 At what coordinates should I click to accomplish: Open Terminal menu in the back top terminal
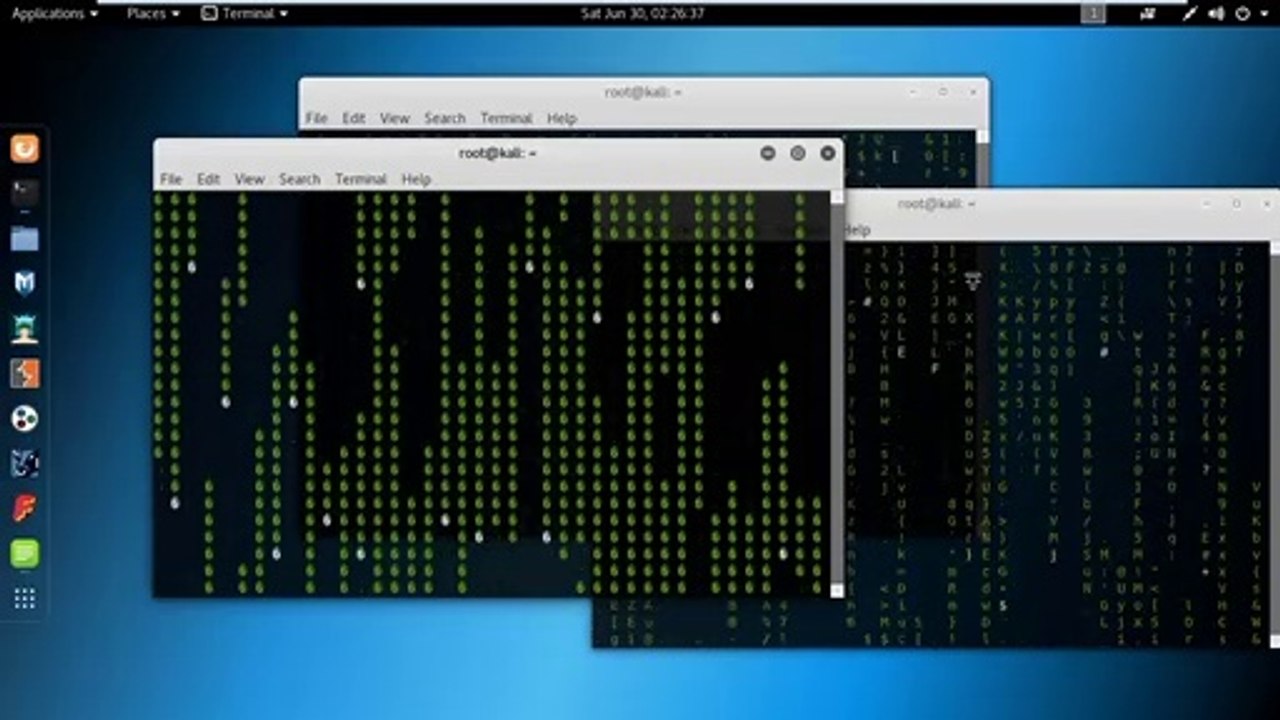click(506, 118)
